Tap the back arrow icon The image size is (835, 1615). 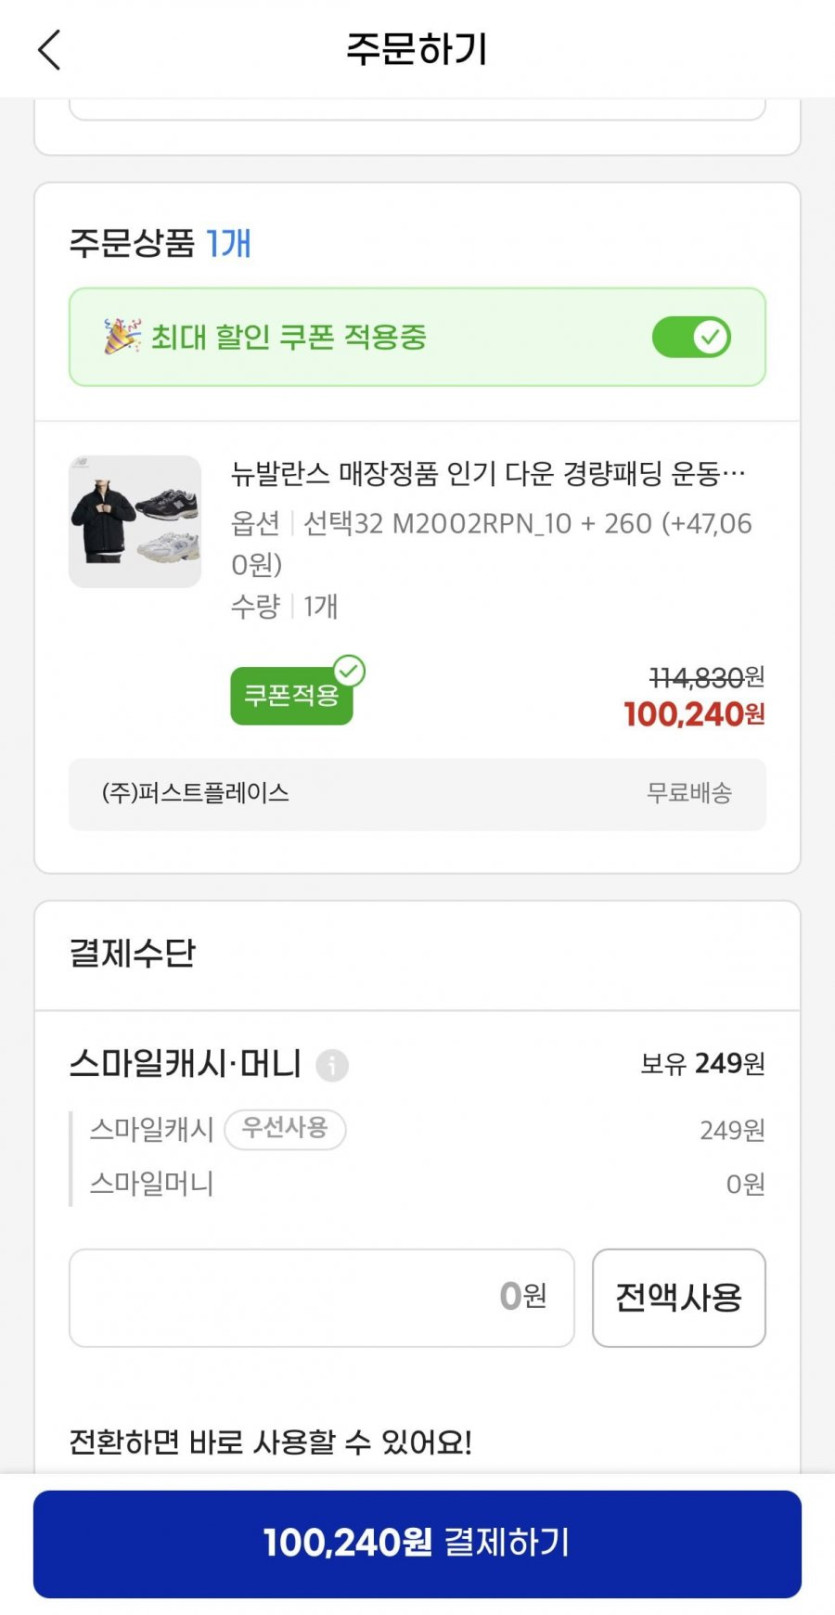click(49, 49)
